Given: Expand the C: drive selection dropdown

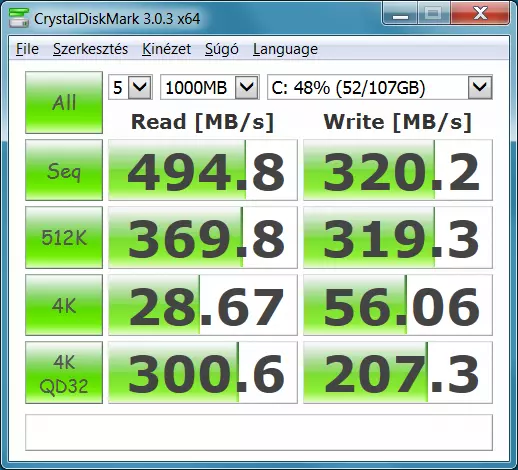Looking at the screenshot, I should coord(380,87).
